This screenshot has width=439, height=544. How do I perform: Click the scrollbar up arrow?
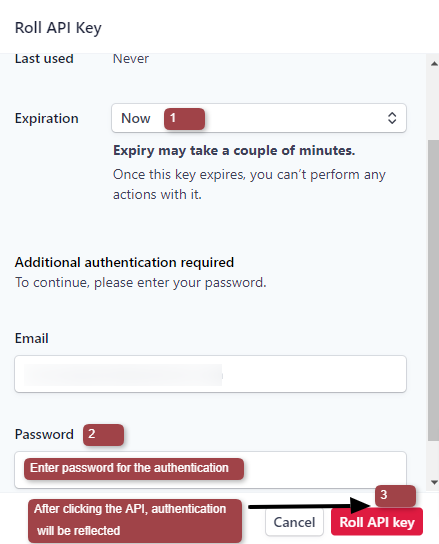click(434, 64)
